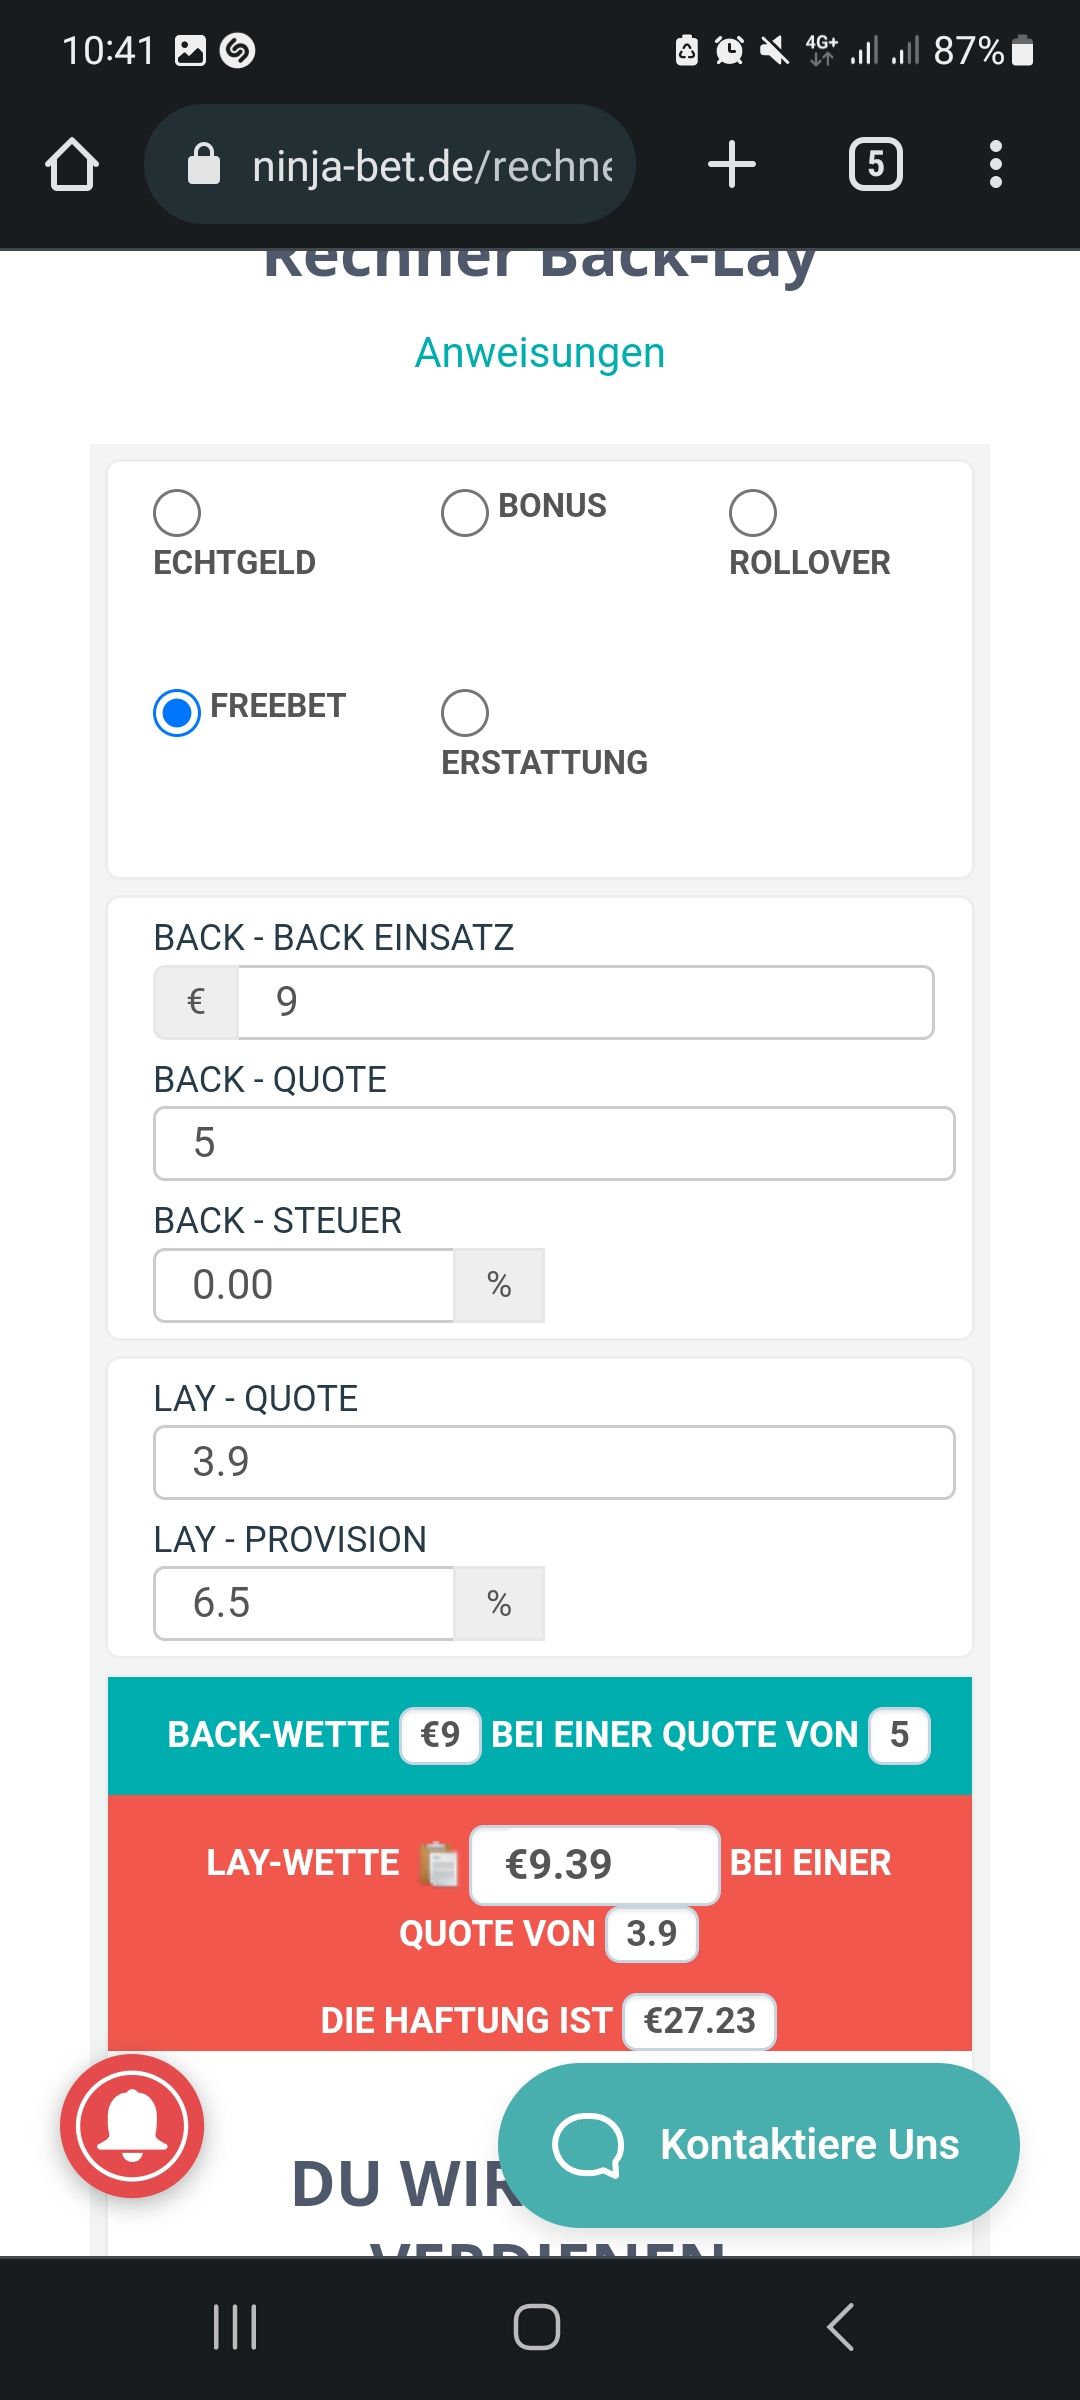The image size is (1080, 2400).
Task: Open the Anweisungen link
Action: pyautogui.click(x=540, y=353)
